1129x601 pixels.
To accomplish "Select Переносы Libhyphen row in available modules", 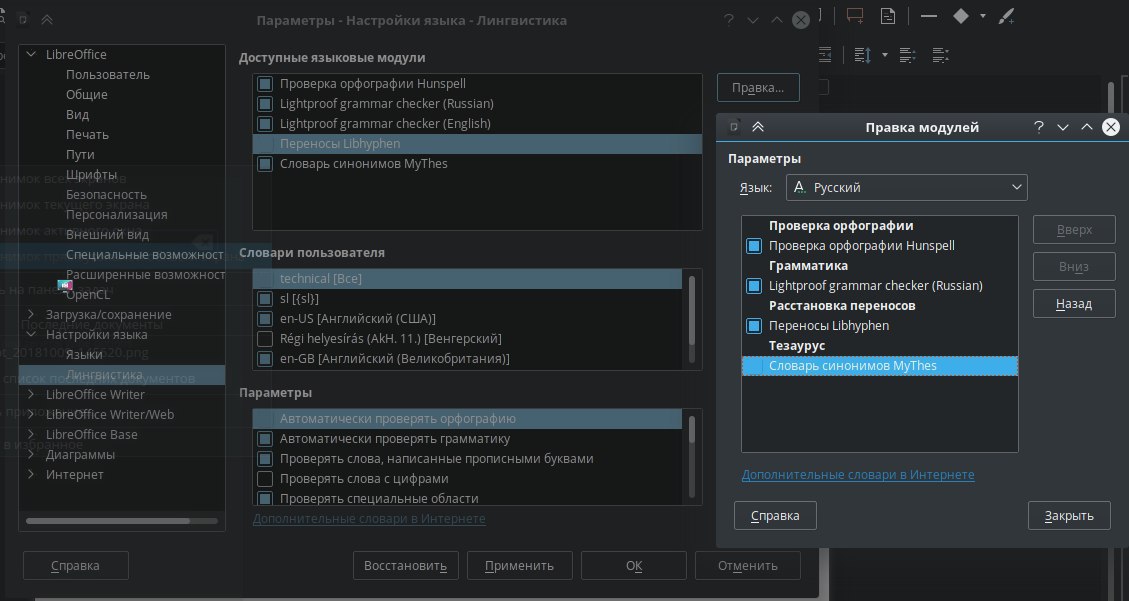I will click(477, 144).
